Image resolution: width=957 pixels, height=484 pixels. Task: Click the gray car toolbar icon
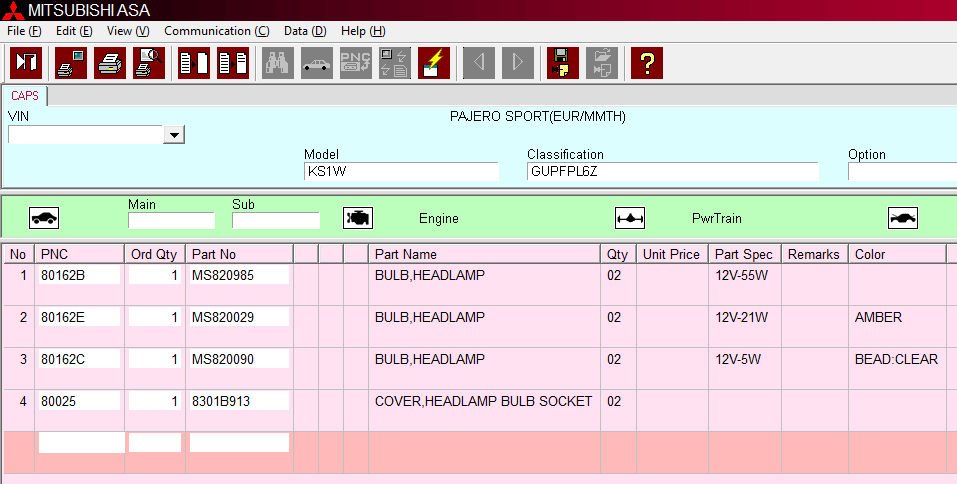(317, 62)
